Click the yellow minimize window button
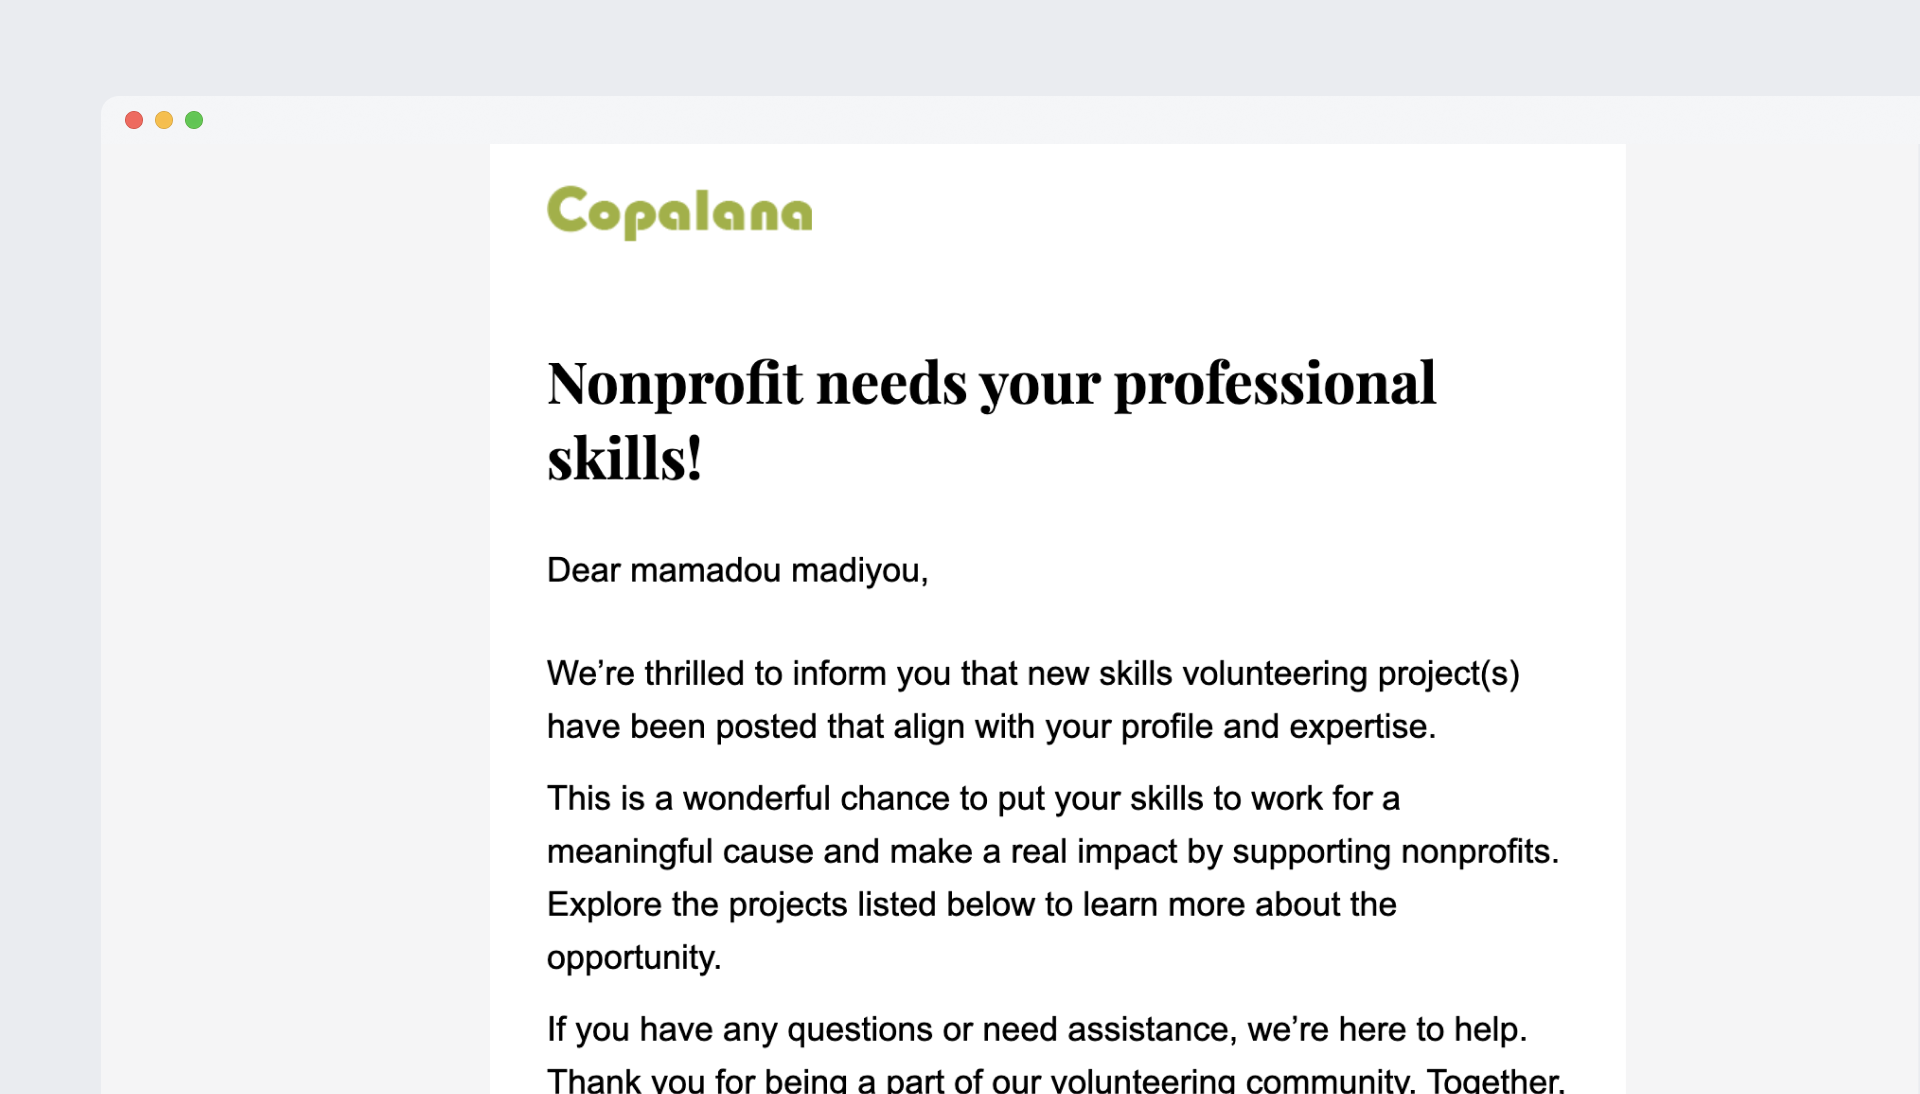Image resolution: width=1920 pixels, height=1094 pixels. click(x=164, y=120)
